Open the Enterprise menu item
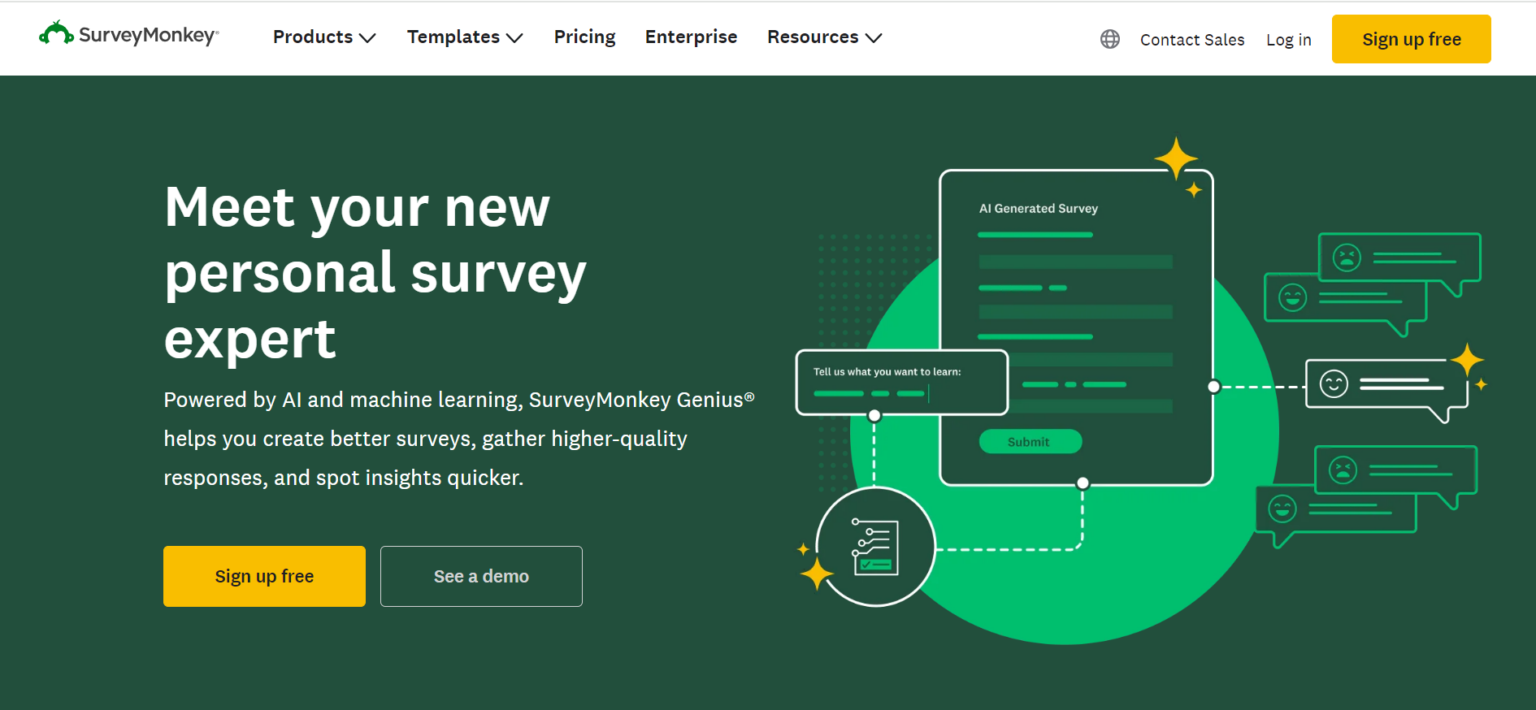1536x710 pixels. click(691, 37)
